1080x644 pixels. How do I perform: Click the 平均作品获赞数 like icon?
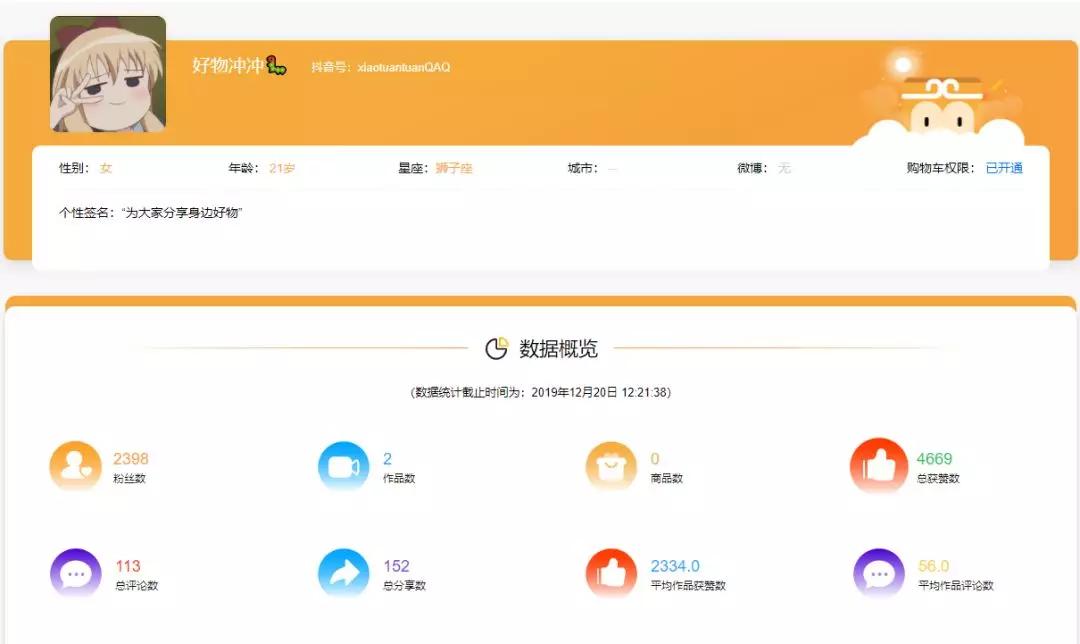(x=611, y=572)
